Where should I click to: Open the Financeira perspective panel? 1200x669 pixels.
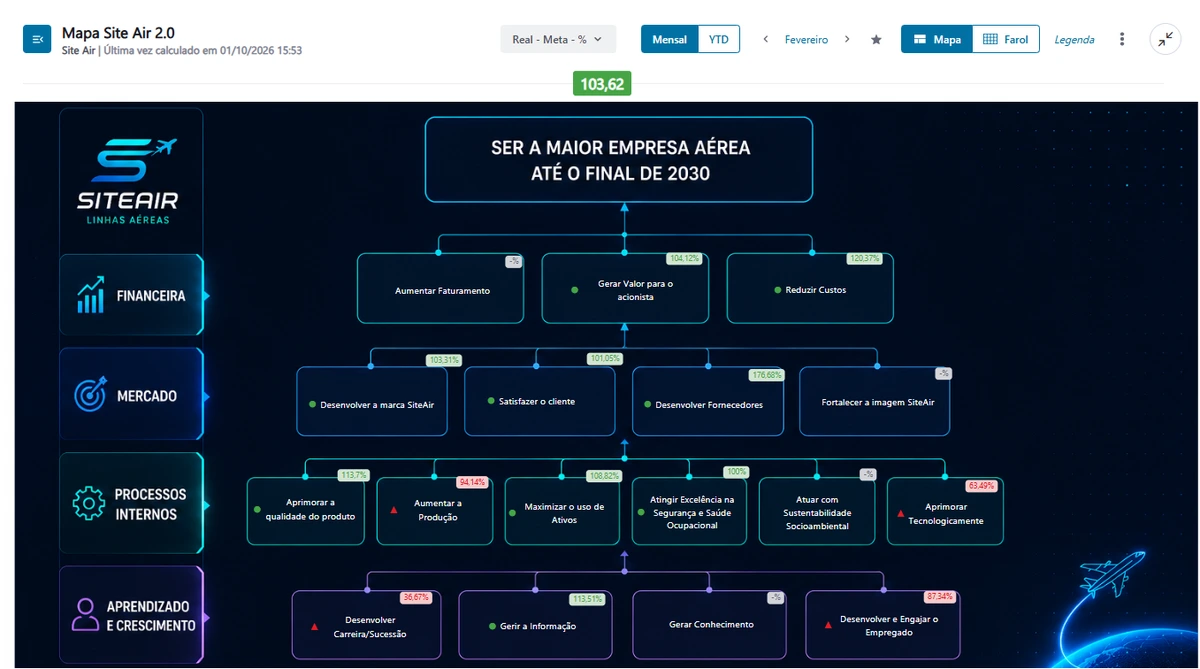click(x=131, y=295)
